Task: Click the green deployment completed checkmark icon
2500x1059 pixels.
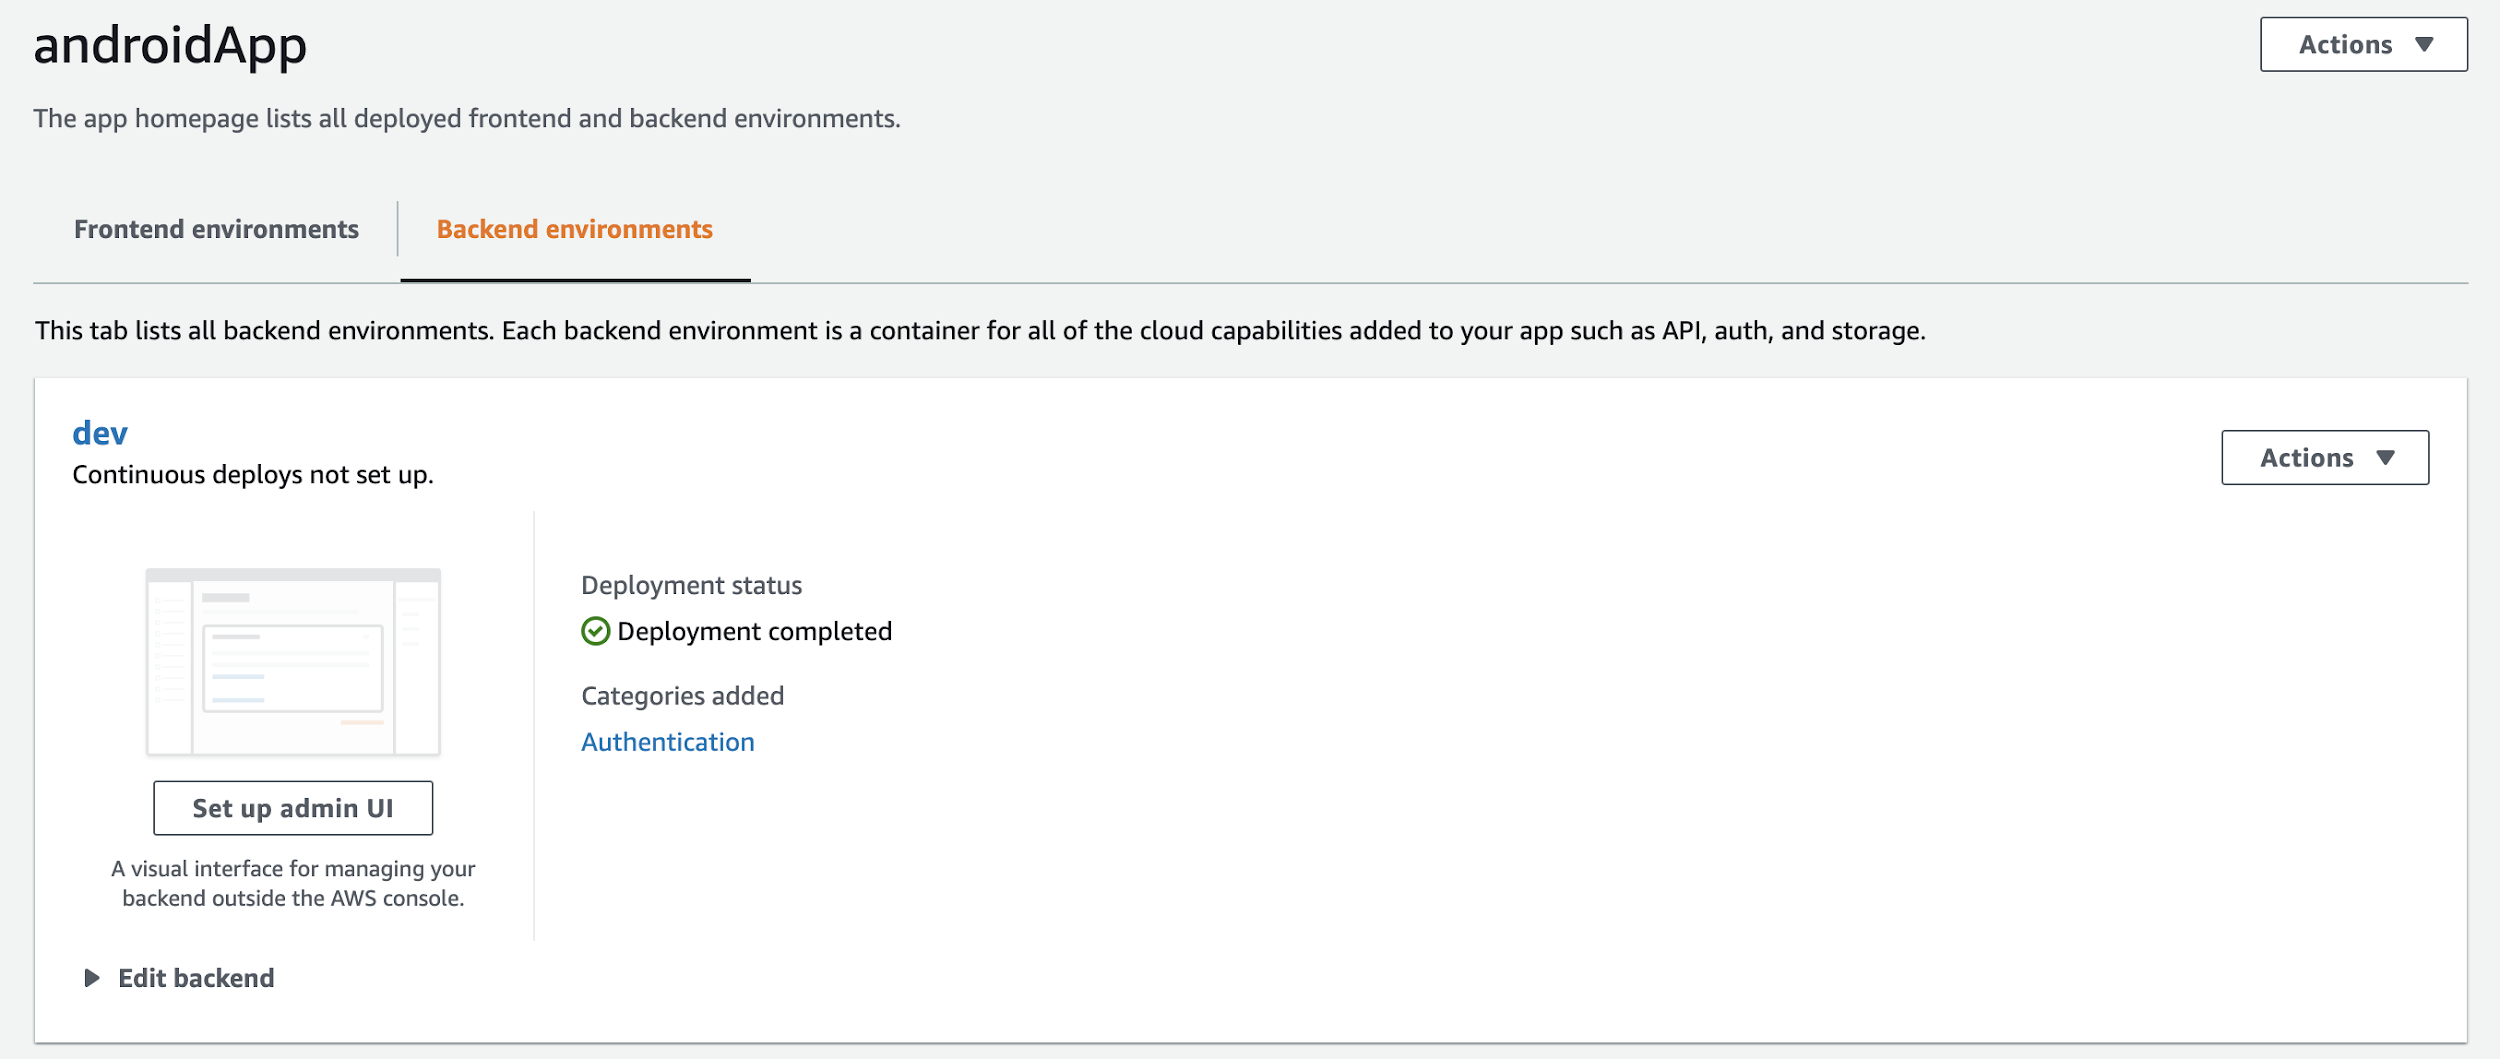Action: (x=595, y=632)
